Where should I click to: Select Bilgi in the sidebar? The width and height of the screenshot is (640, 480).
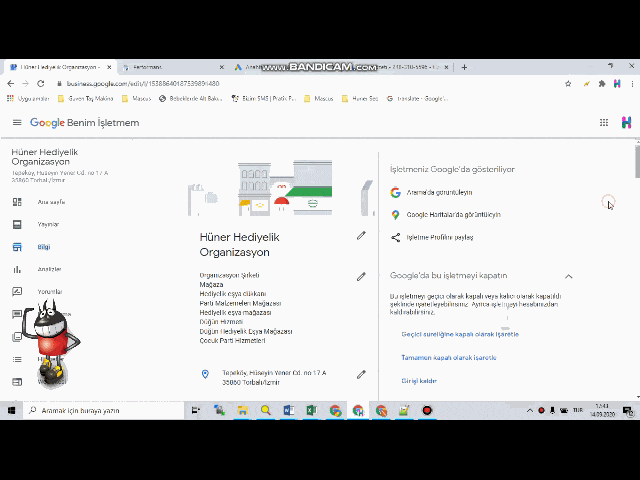(44, 247)
